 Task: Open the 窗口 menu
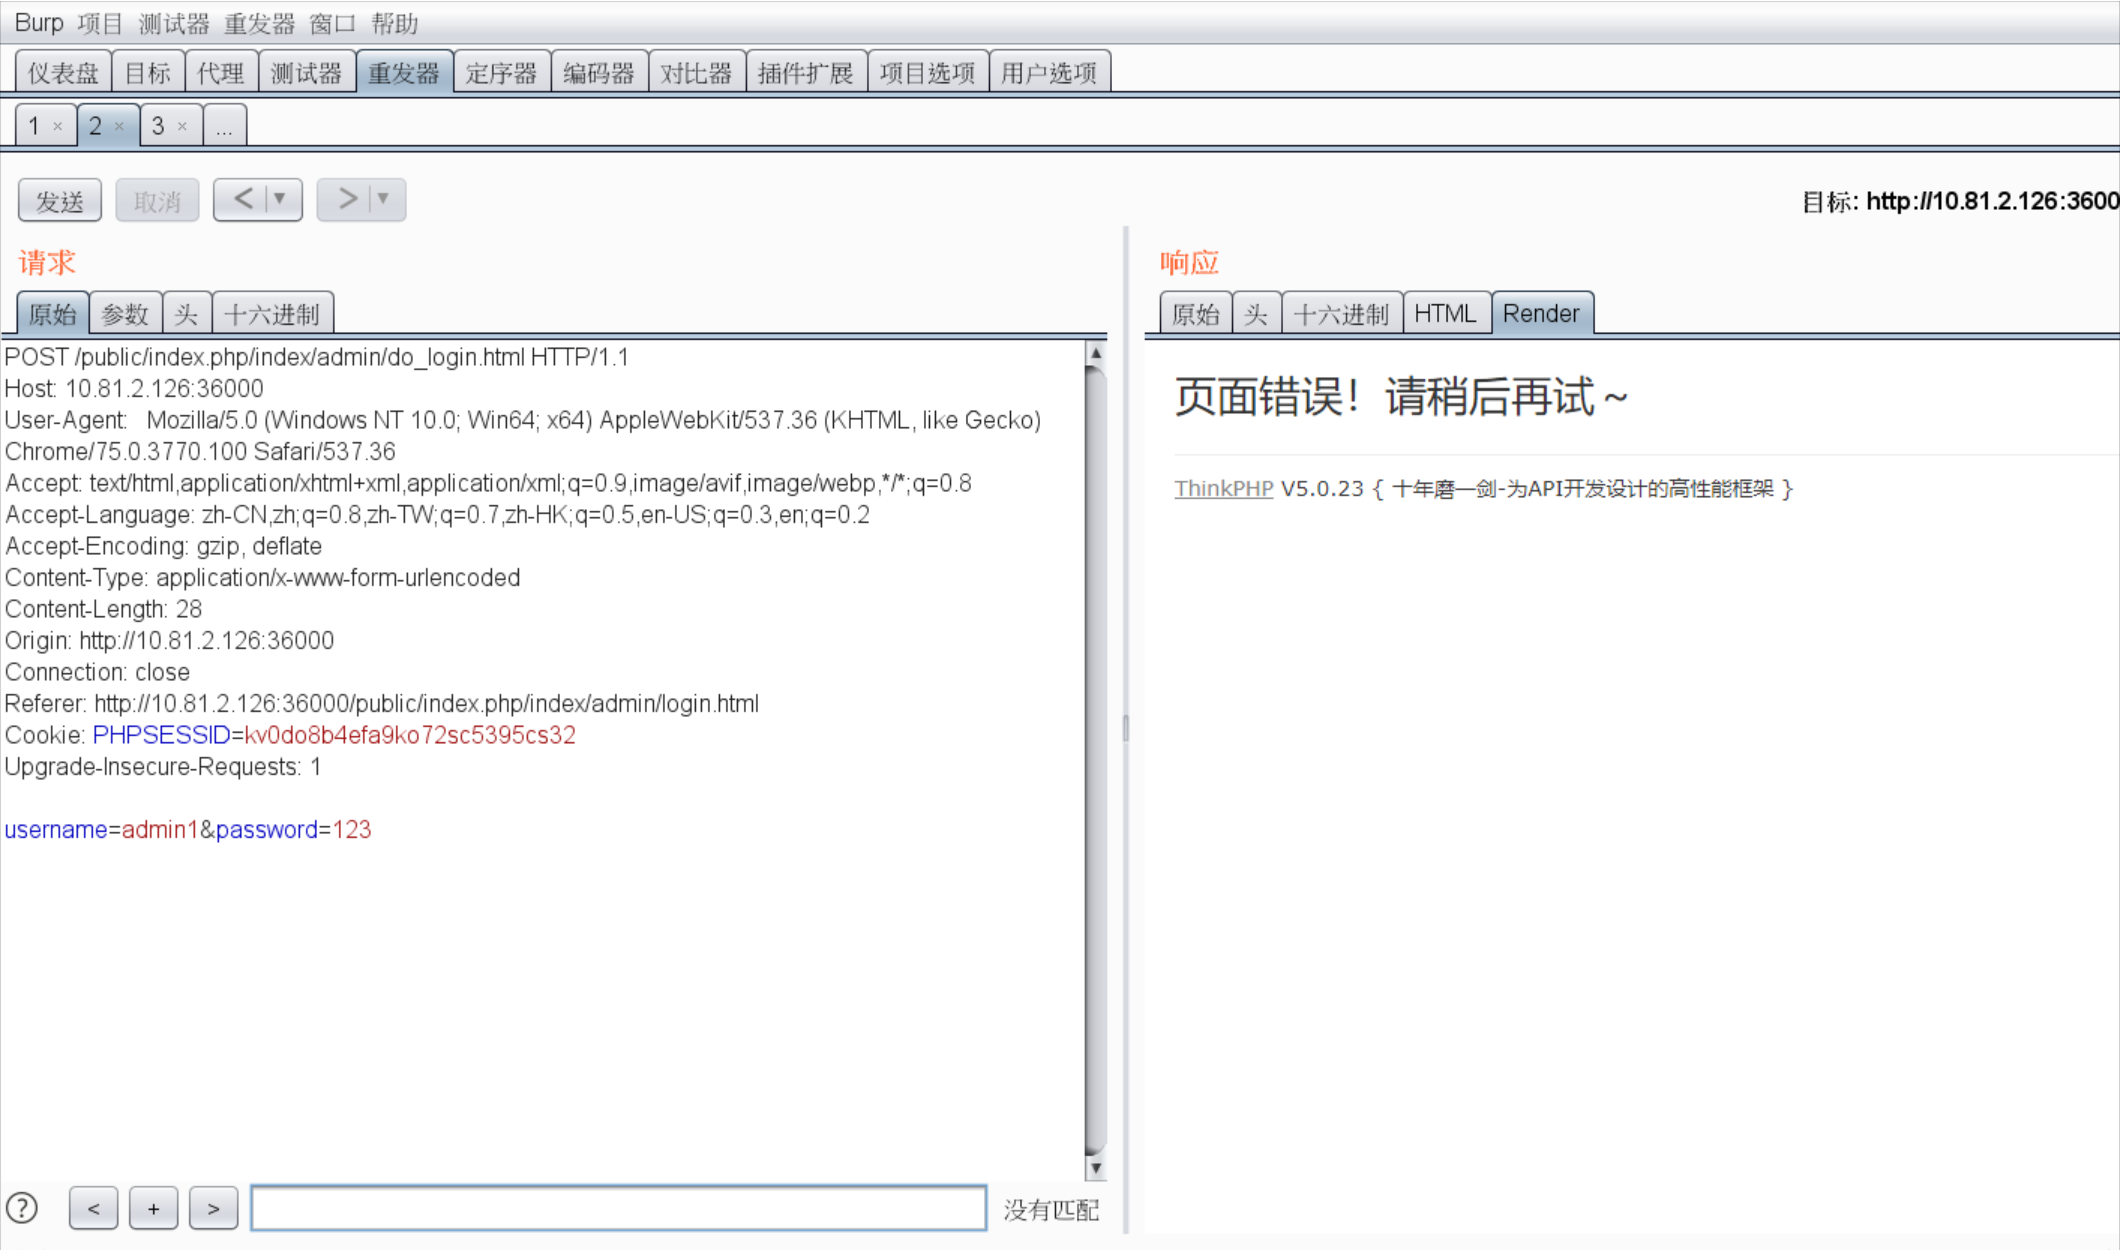pyautogui.click(x=333, y=22)
